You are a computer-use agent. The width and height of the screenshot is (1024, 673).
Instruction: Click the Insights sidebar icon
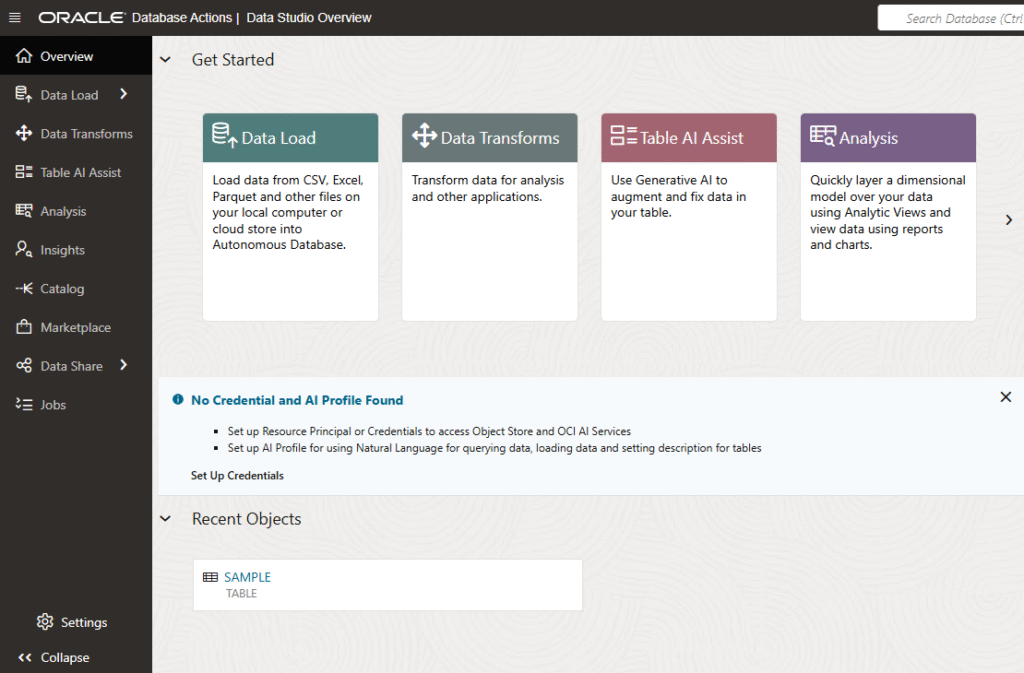point(24,250)
